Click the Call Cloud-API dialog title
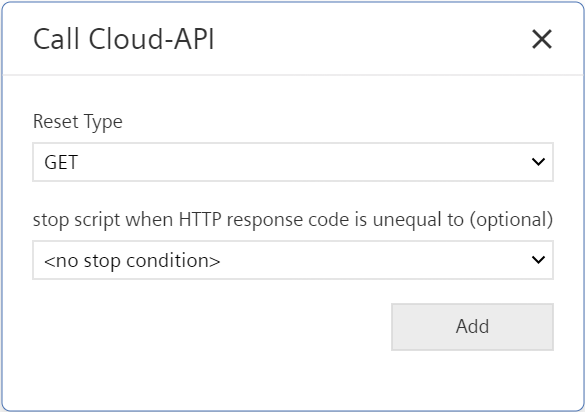This screenshot has width=585, height=412. 124,39
